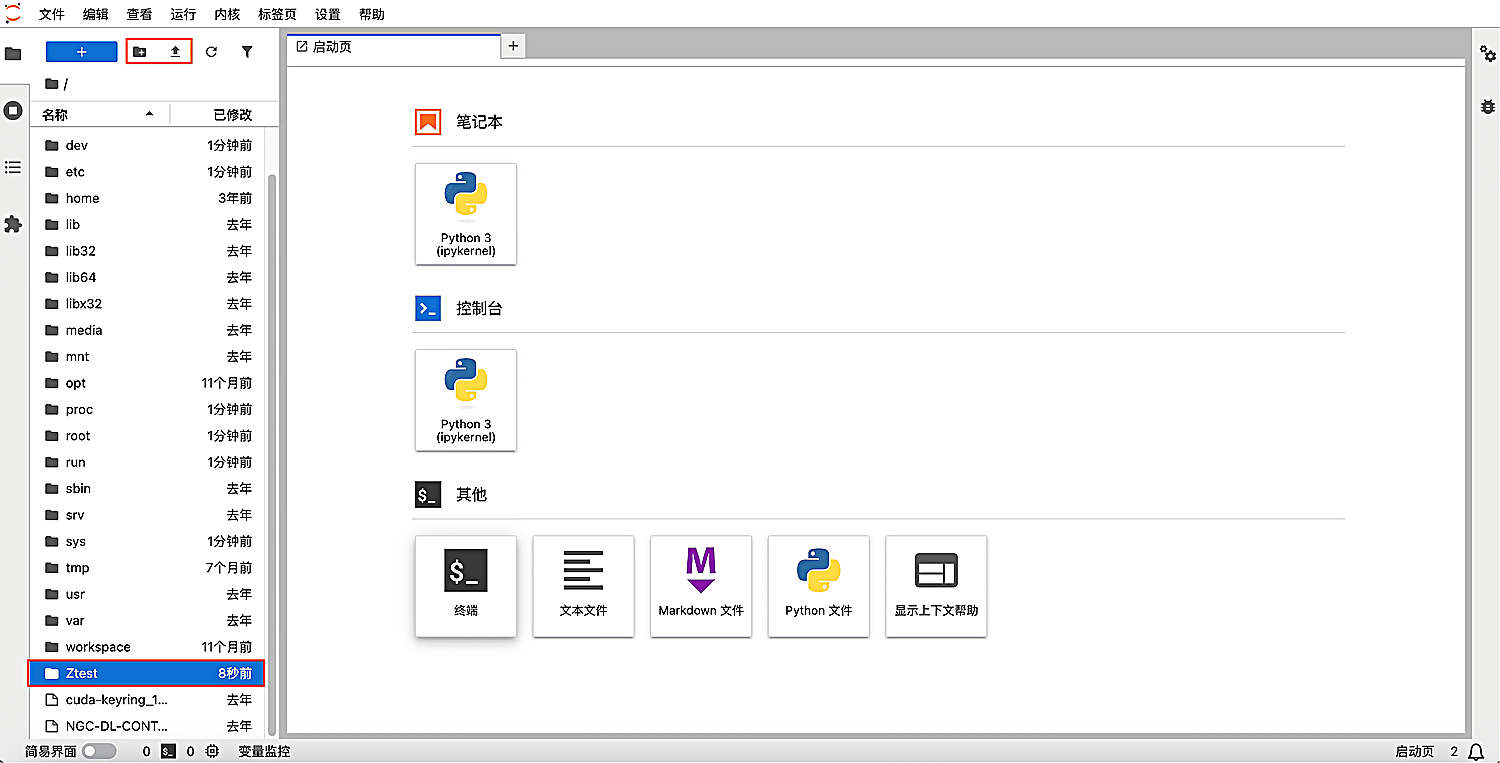The height and width of the screenshot is (763, 1500).
Task: Click the Jupyter logo
Action: [x=13, y=14]
